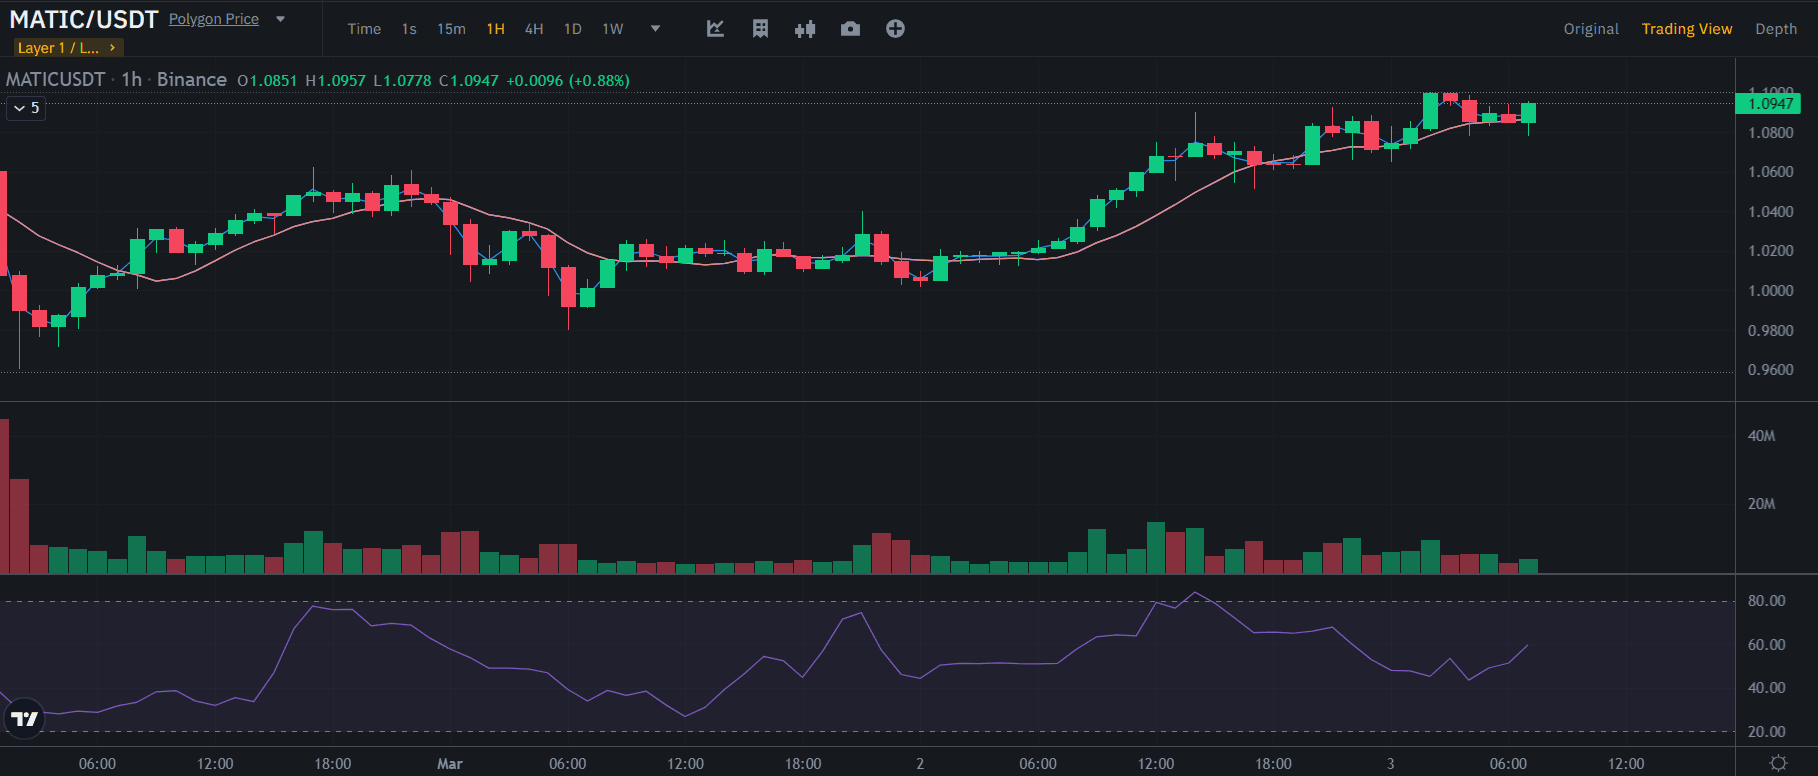
Task: Click the plus circle add icon
Action: (895, 29)
